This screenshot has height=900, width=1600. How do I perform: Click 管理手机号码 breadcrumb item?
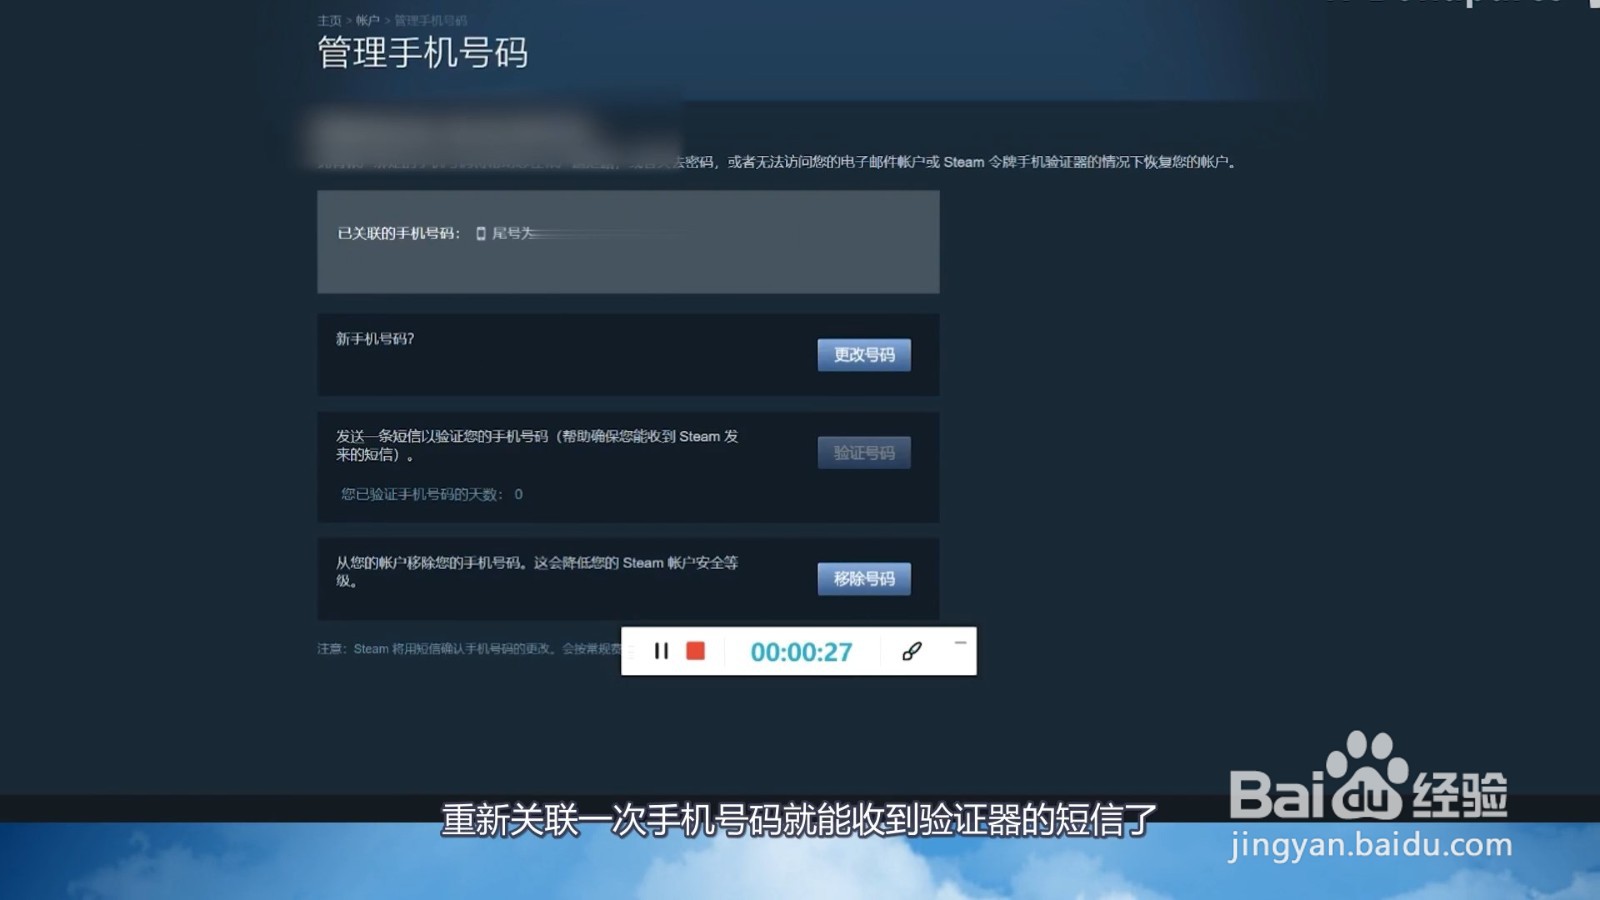[x=430, y=20]
